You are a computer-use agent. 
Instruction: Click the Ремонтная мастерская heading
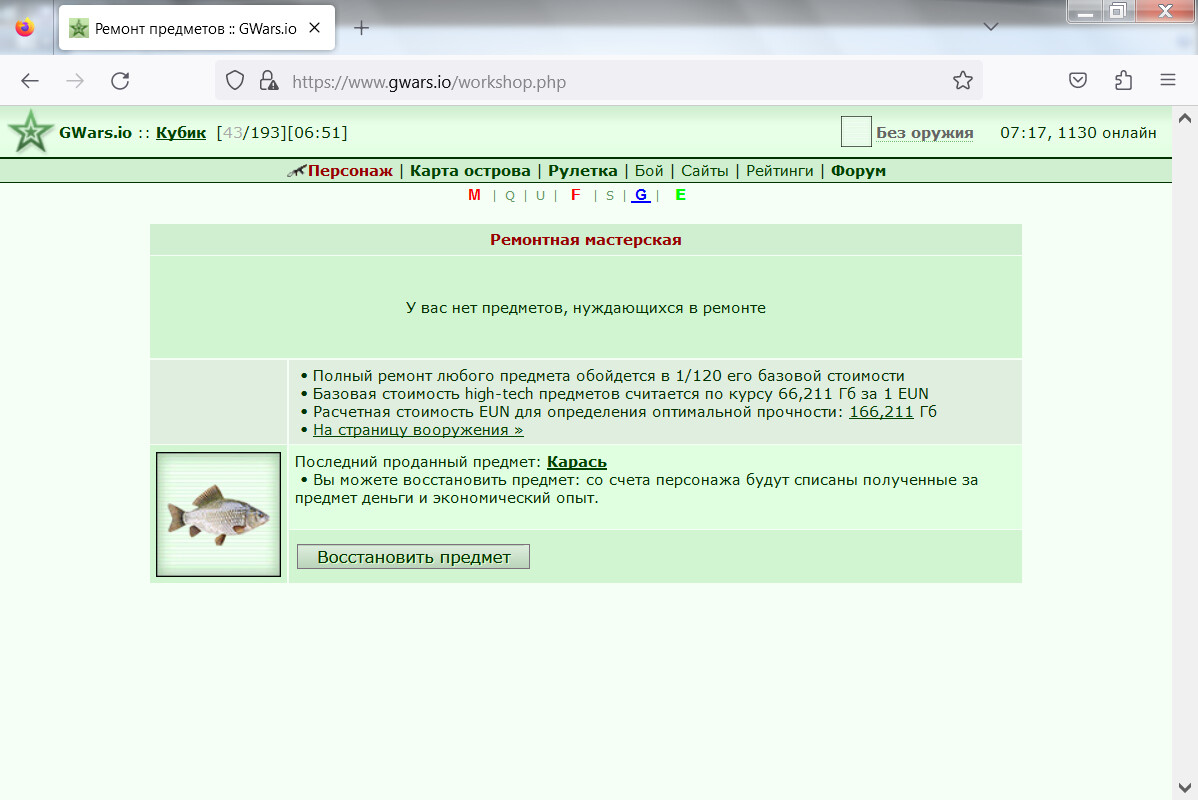tap(586, 240)
